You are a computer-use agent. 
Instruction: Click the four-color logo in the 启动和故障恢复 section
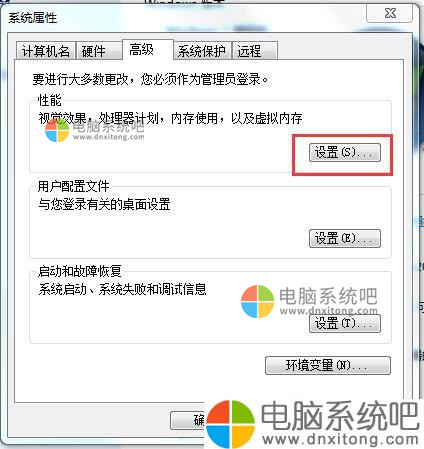257,301
